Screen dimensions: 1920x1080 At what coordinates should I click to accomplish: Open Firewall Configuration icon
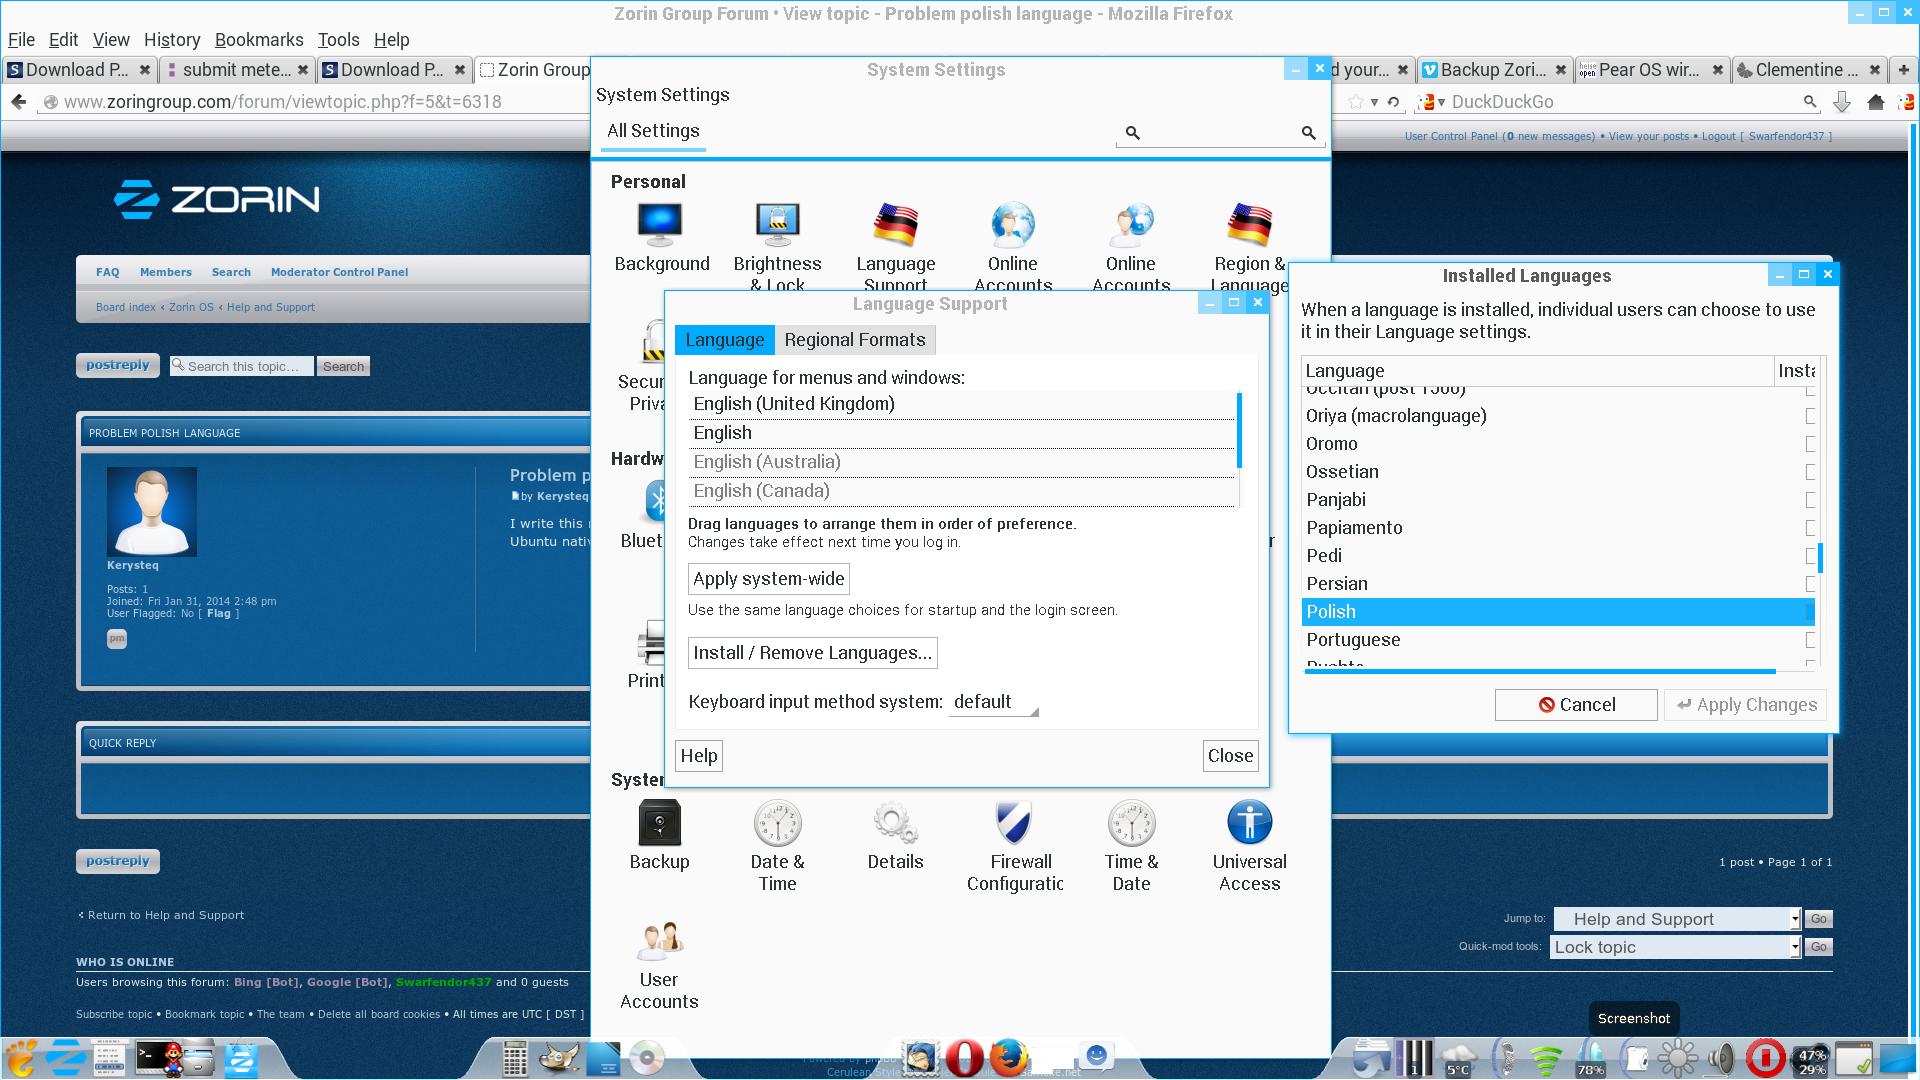click(x=1014, y=824)
